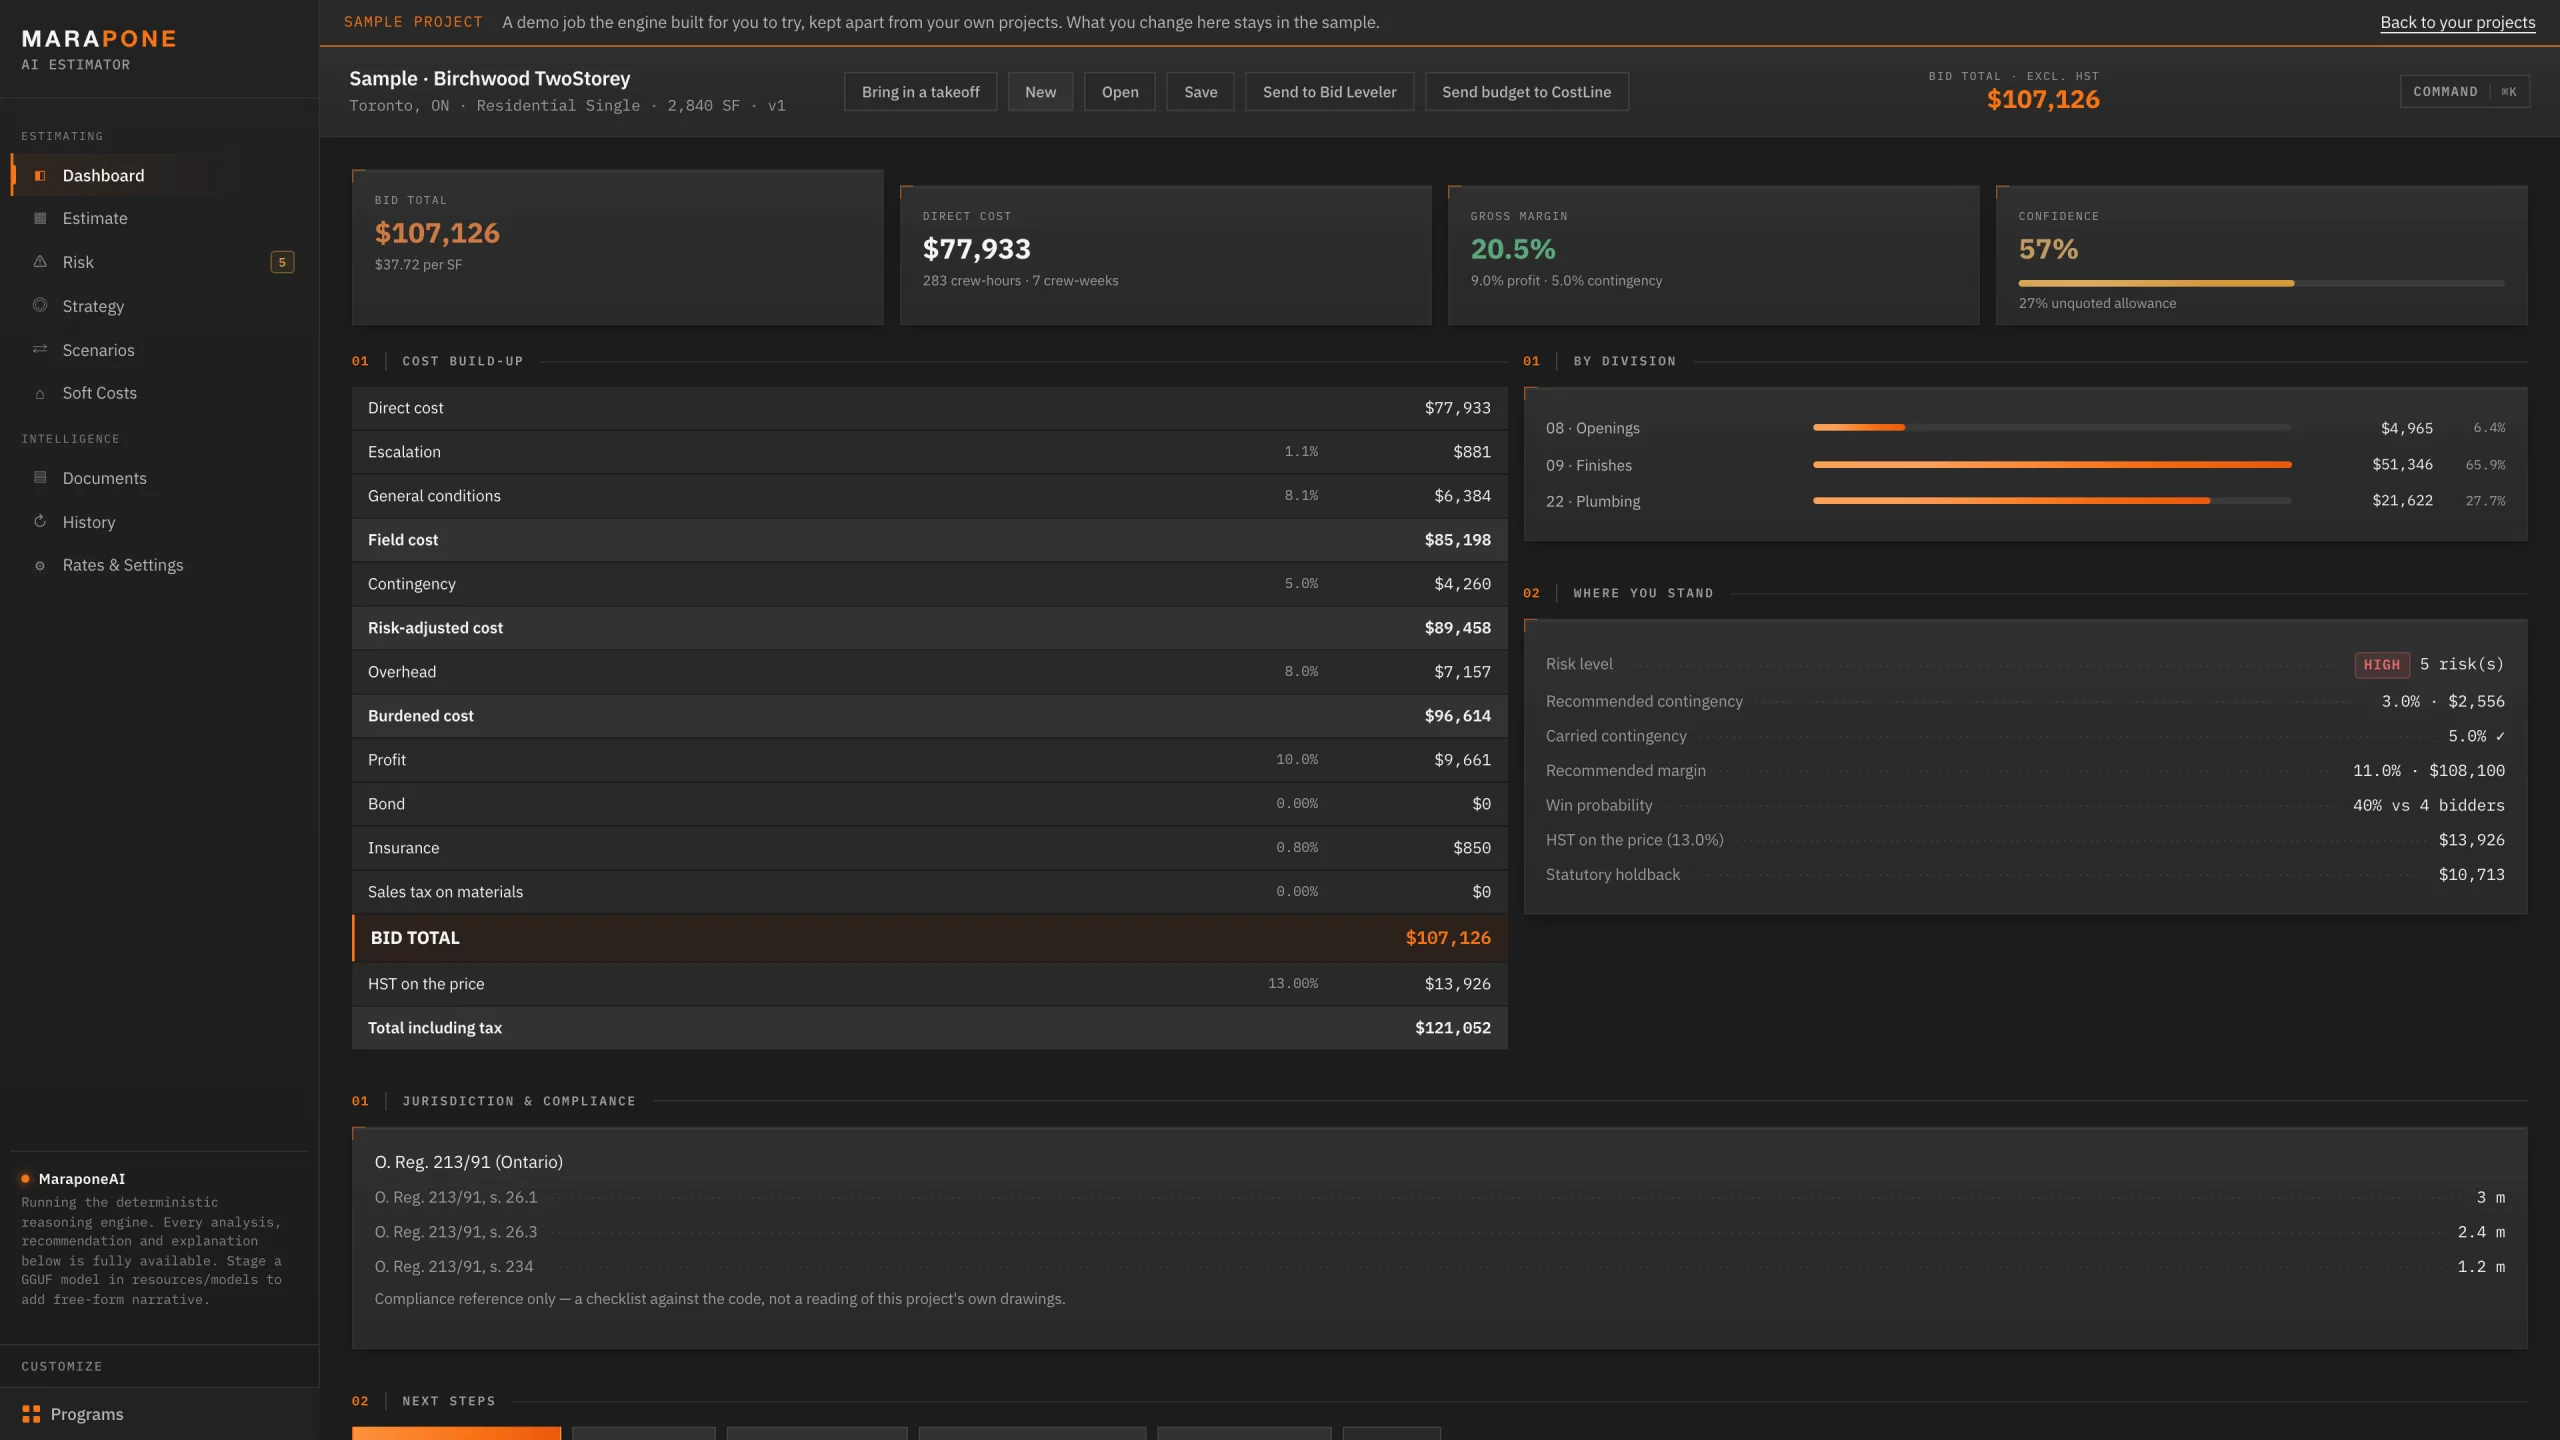This screenshot has height=1440, width=2560.
Task: Select the Sales tax on materials row
Action: pyautogui.click(x=929, y=892)
